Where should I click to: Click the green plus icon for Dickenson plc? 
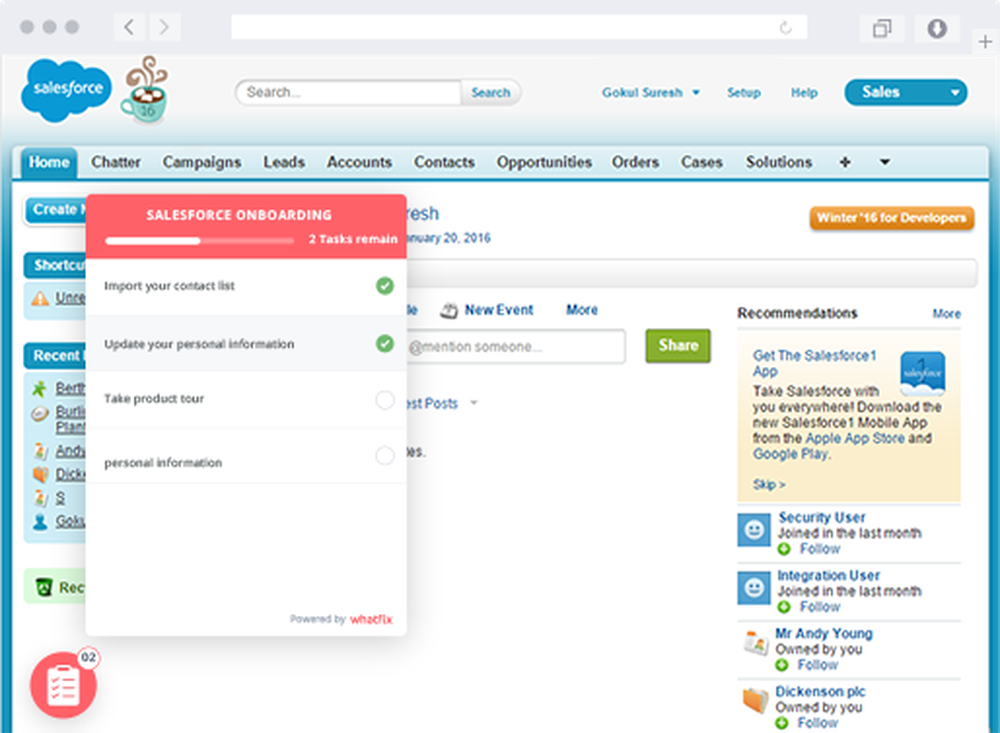782,723
